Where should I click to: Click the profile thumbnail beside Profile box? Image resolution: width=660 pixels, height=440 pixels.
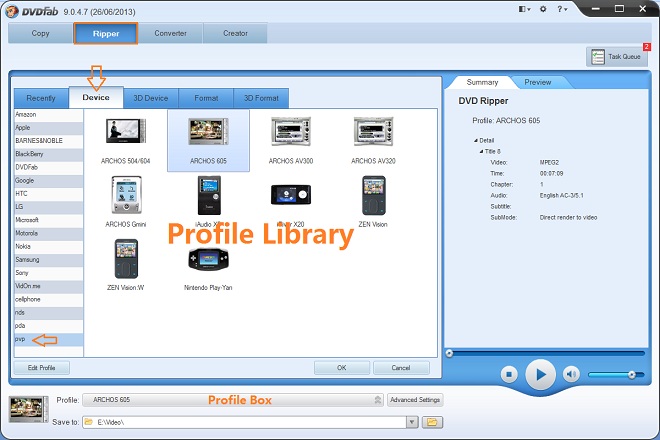[28, 409]
